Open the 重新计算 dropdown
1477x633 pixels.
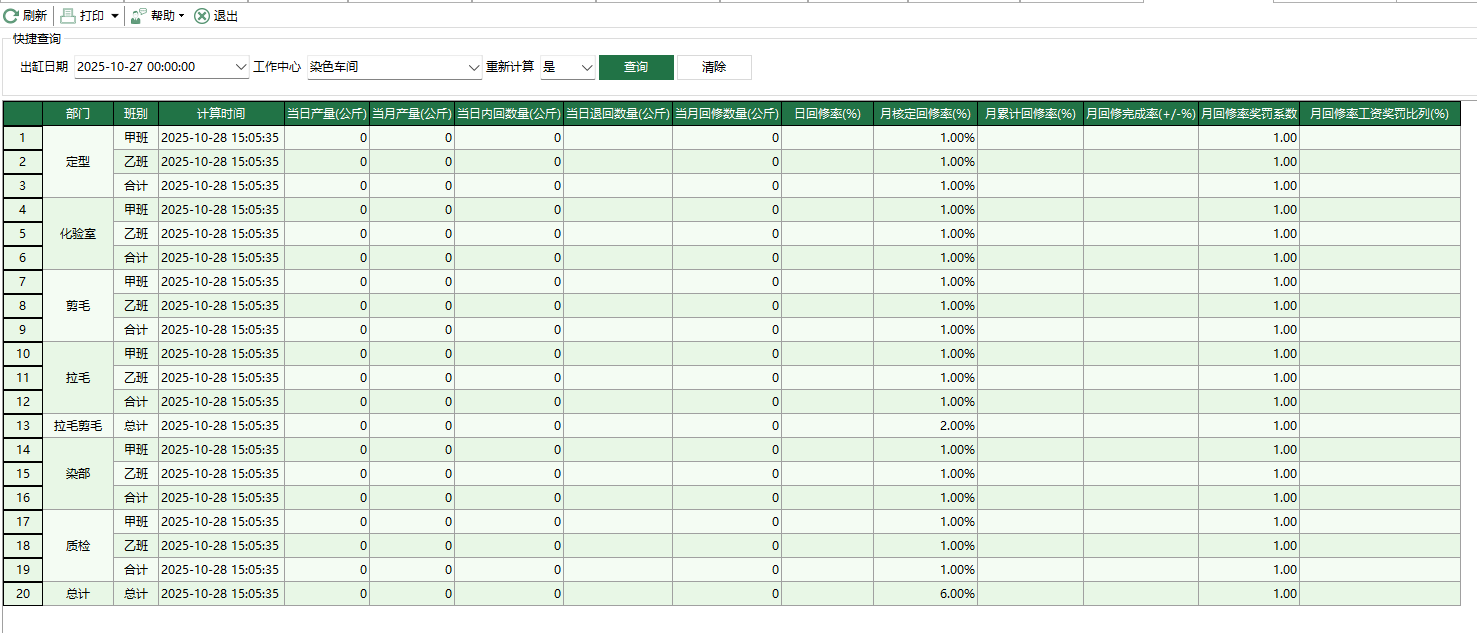click(586, 67)
